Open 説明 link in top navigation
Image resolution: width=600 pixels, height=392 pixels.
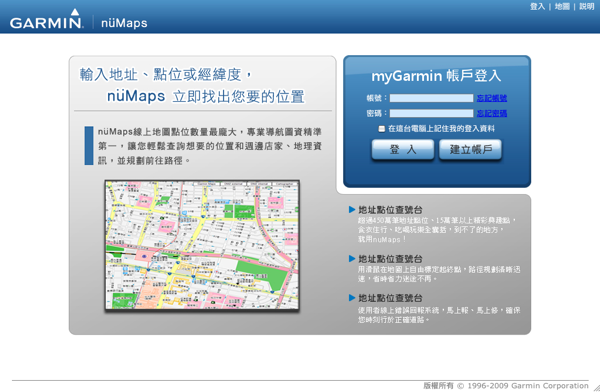click(x=587, y=7)
